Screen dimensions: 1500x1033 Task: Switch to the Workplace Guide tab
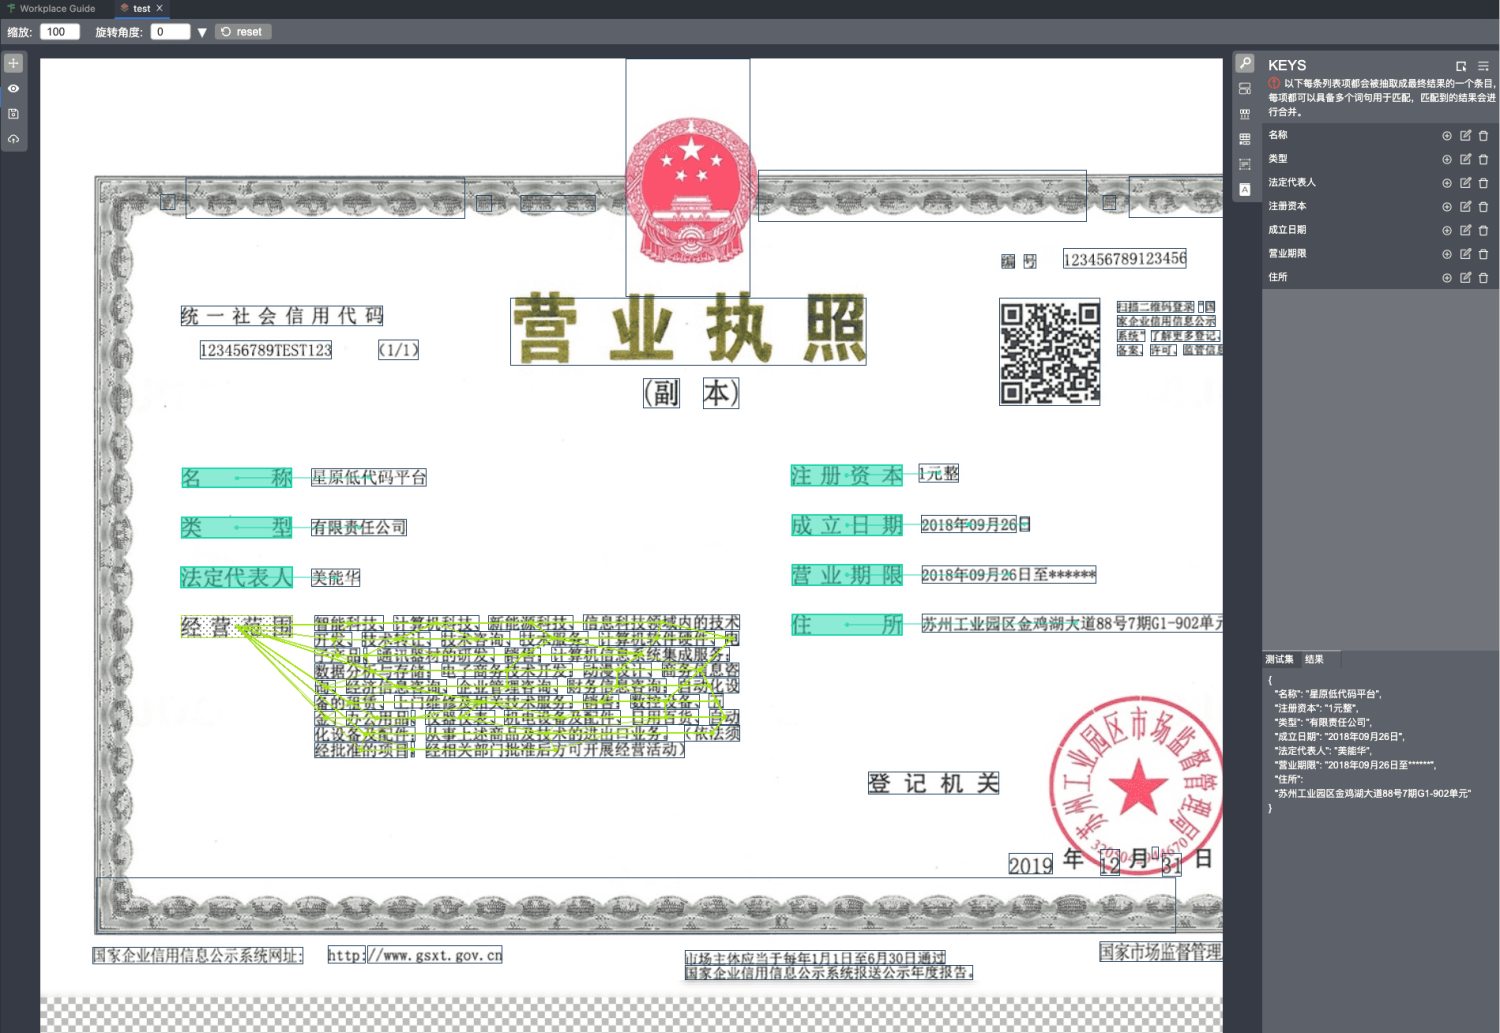52,8
